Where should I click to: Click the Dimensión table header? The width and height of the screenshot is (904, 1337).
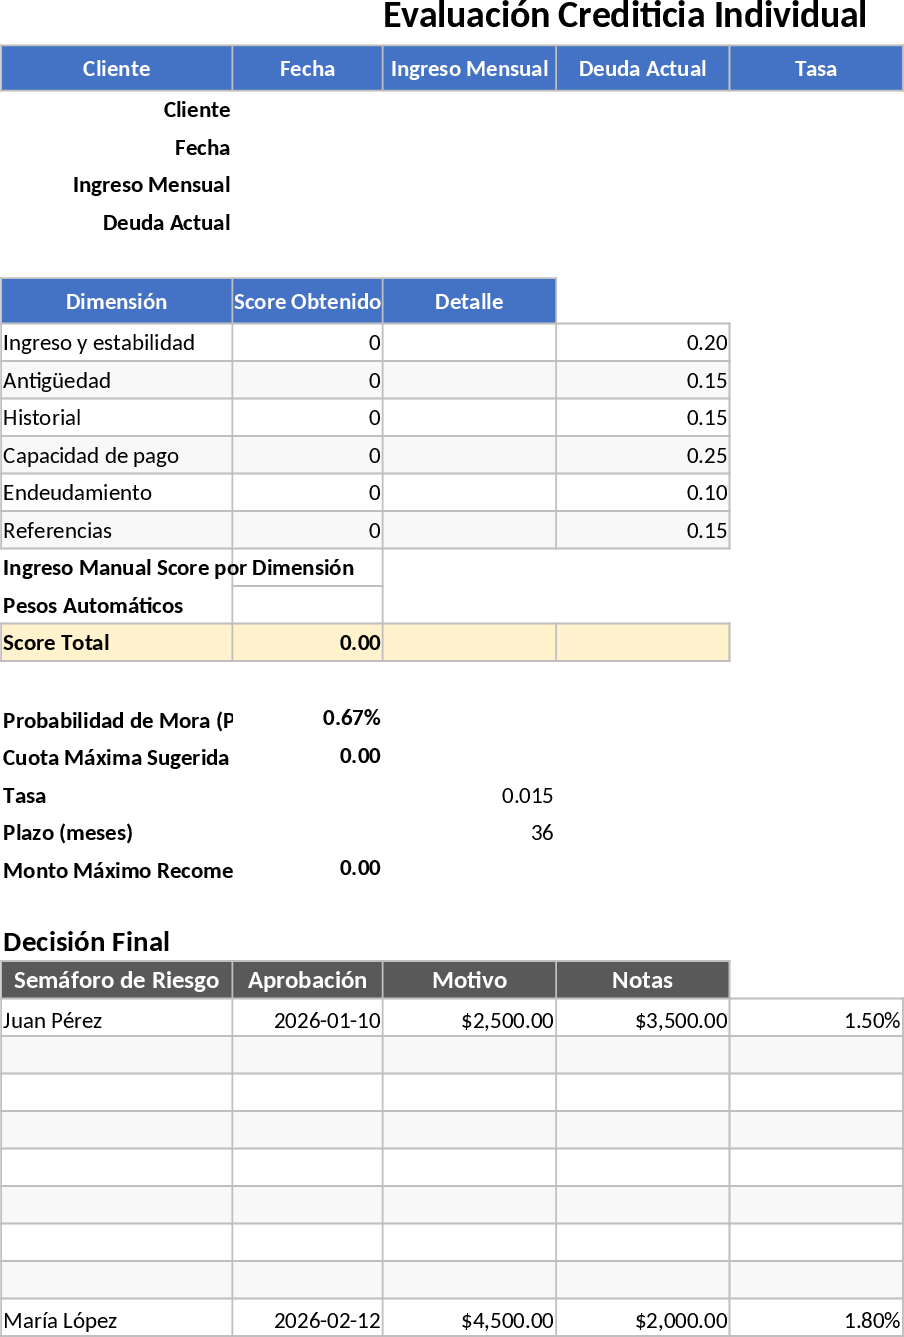coord(116,301)
